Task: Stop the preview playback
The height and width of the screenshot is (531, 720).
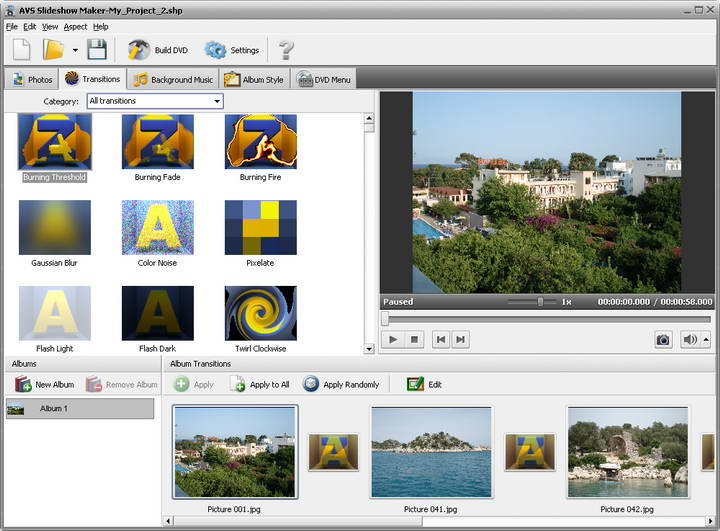Action: (414, 339)
